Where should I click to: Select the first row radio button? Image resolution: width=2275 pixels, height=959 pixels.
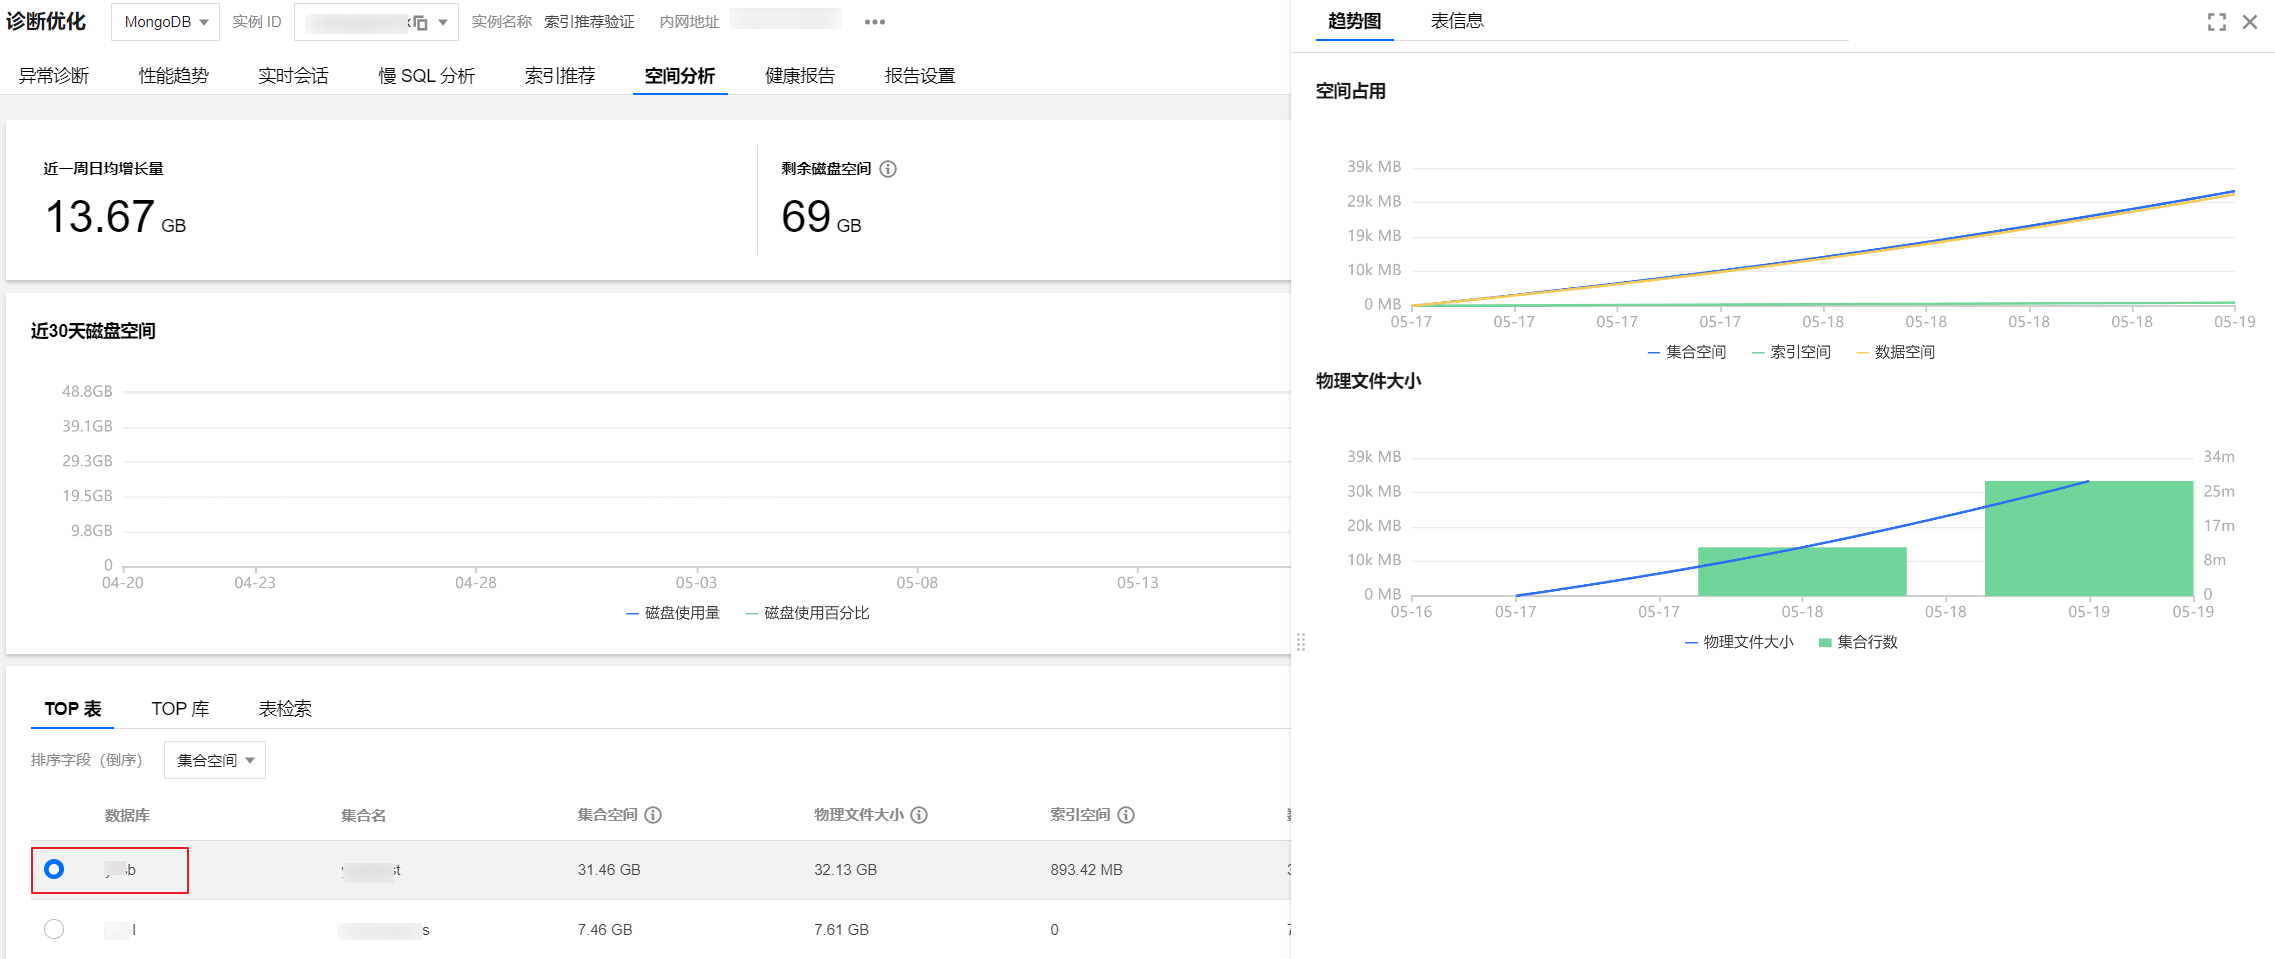tap(54, 869)
